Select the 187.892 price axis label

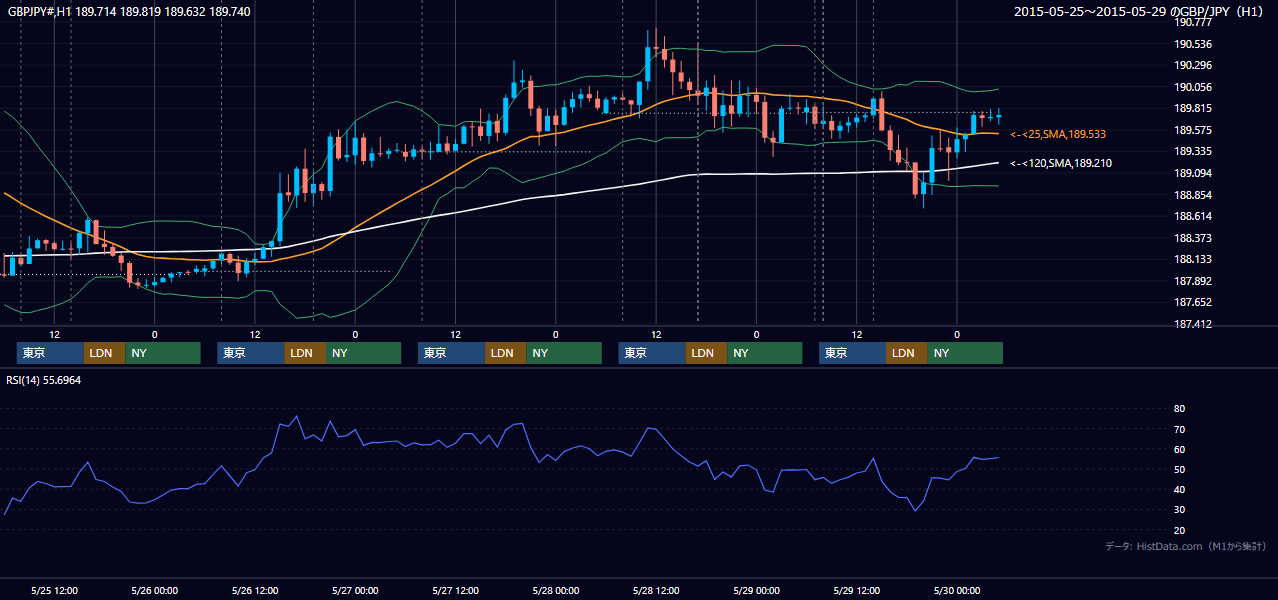[x=1193, y=281]
